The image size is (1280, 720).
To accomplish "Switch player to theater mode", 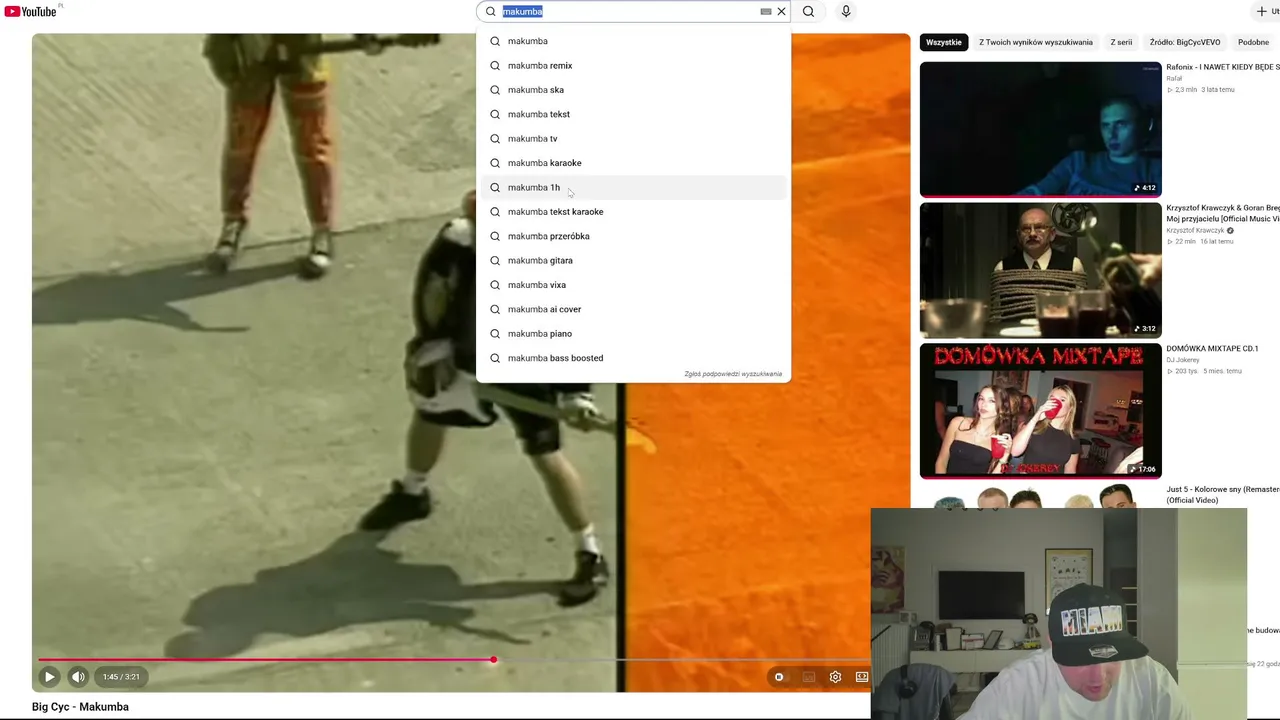I will point(862,677).
